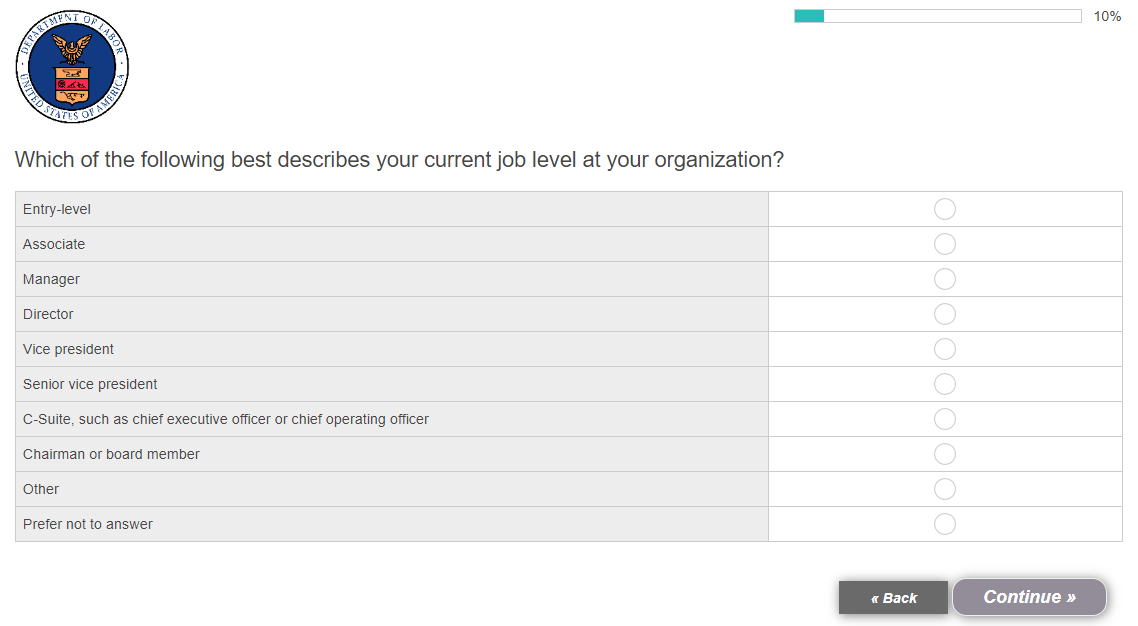1138x626 pixels.
Task: Click the 10% progress label
Action: (x=1107, y=16)
